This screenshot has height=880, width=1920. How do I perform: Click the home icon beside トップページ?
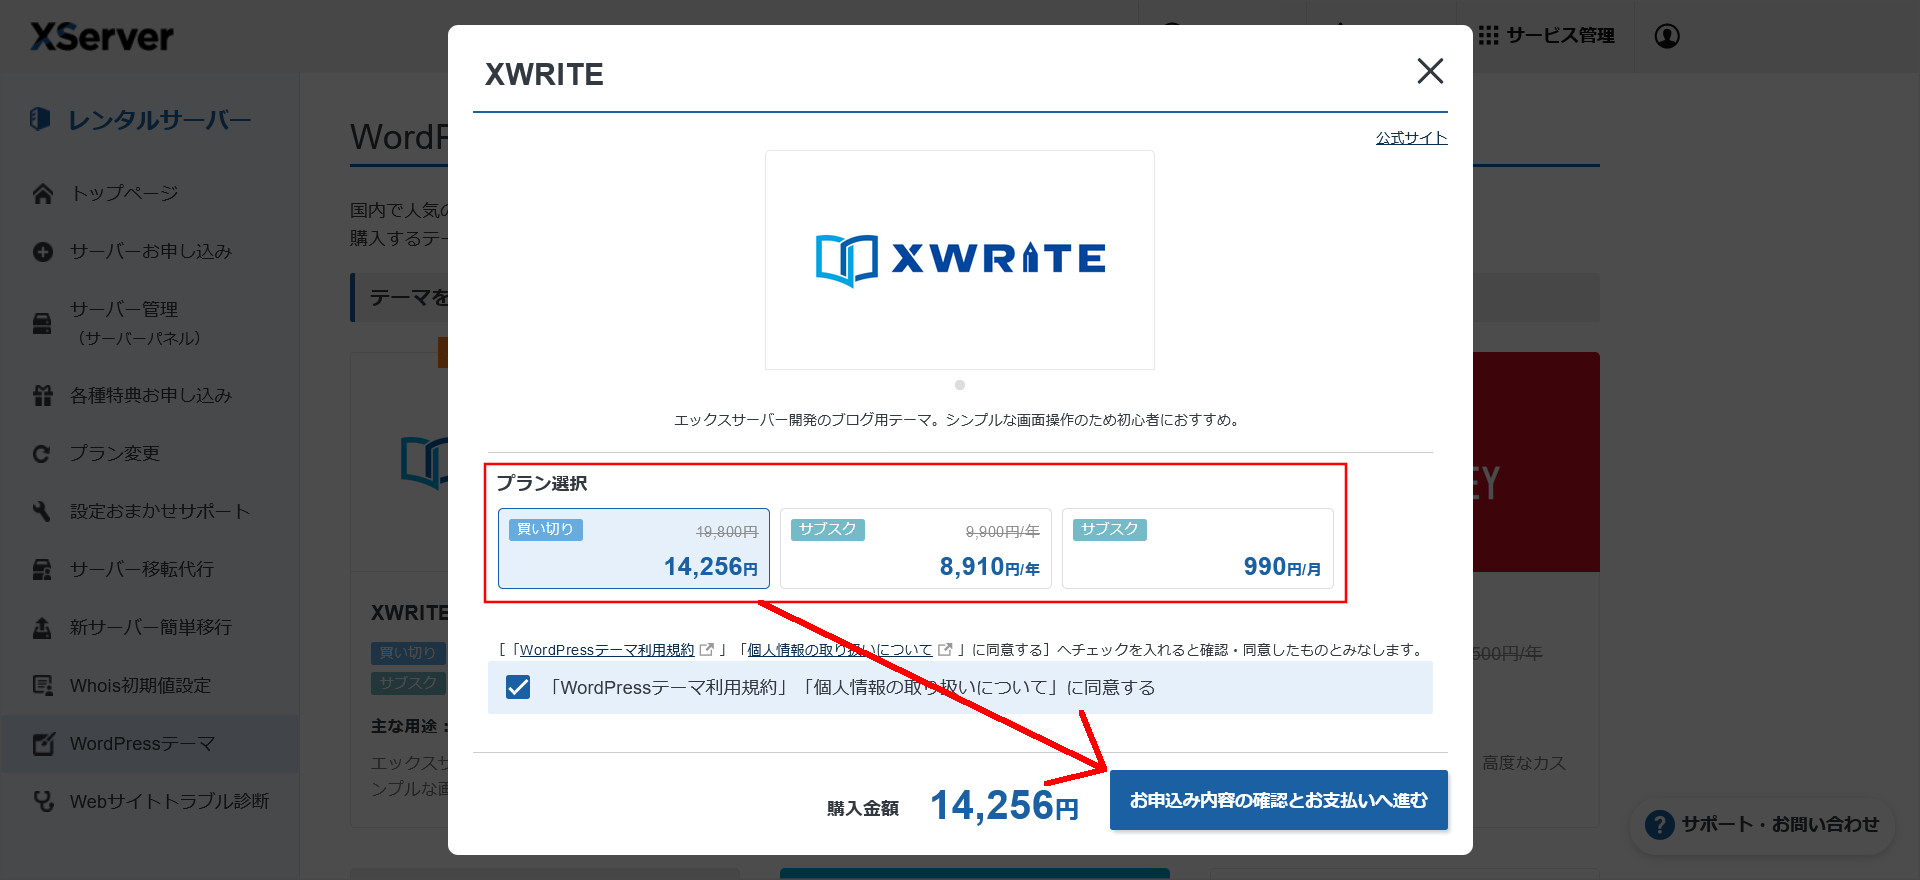pos(42,193)
